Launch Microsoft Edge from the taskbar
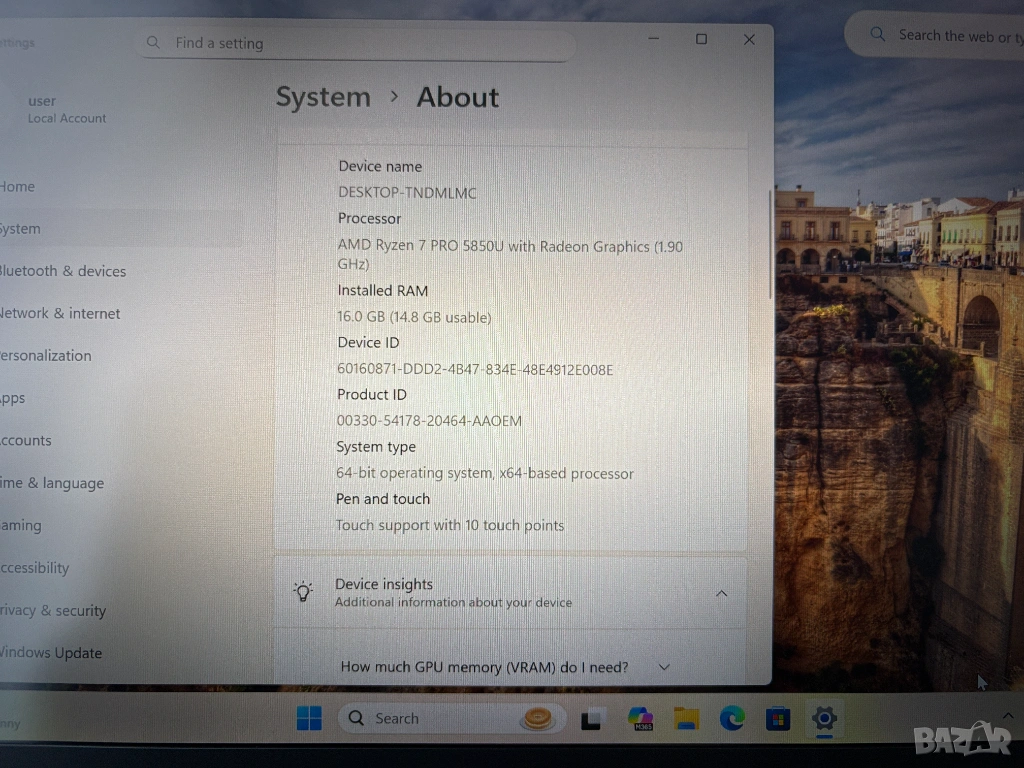1024x768 pixels. point(732,718)
